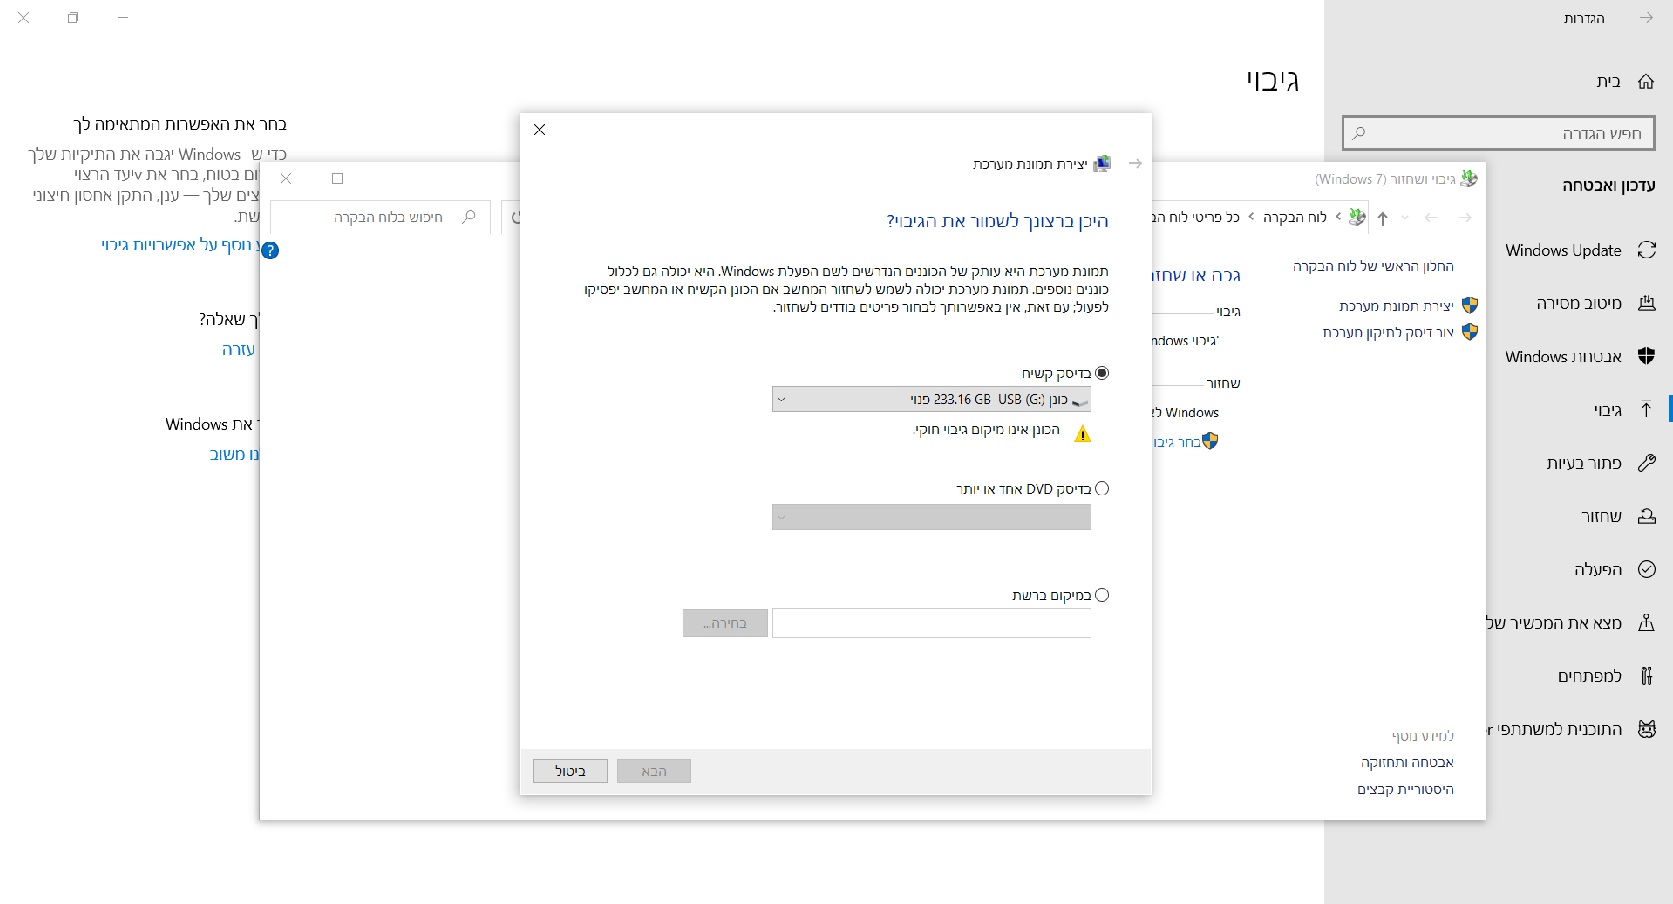This screenshot has height=904, width=1673.
Task: Click the shield icon beside create system image
Action: [1469, 305]
